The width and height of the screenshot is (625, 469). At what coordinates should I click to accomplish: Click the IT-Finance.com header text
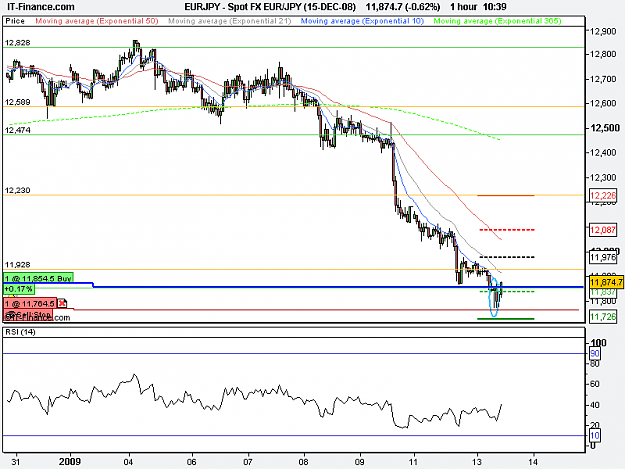pyautogui.click(x=41, y=7)
